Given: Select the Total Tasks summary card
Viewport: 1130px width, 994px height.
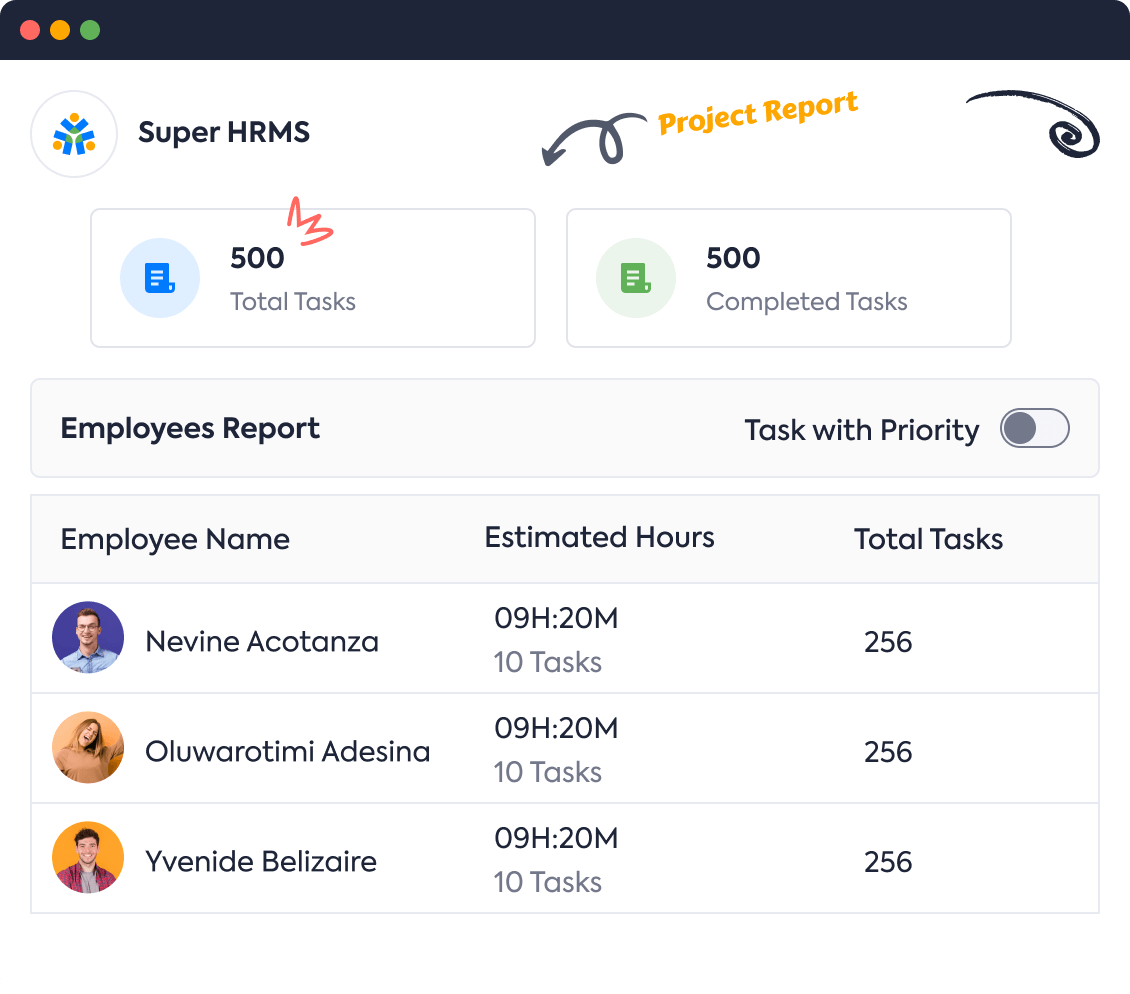Looking at the screenshot, I should [x=313, y=277].
